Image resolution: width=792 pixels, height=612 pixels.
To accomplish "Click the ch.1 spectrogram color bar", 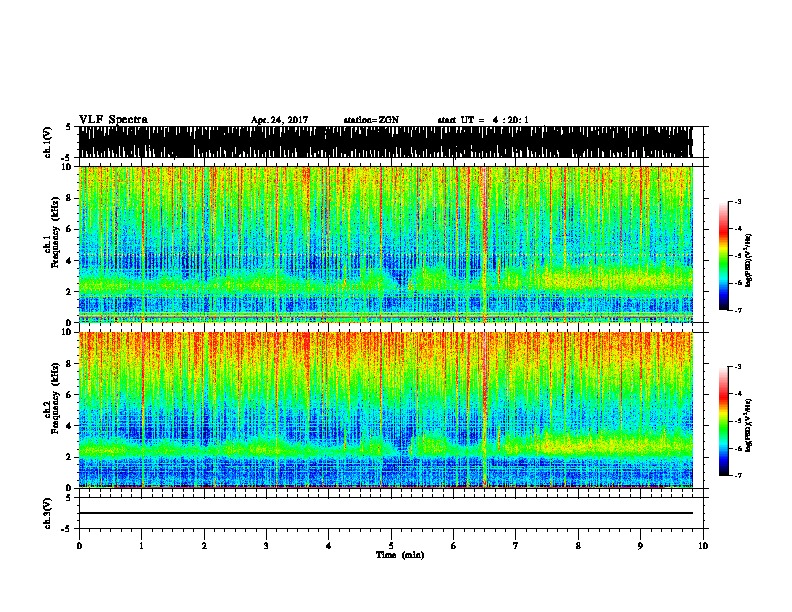I will pos(723,256).
